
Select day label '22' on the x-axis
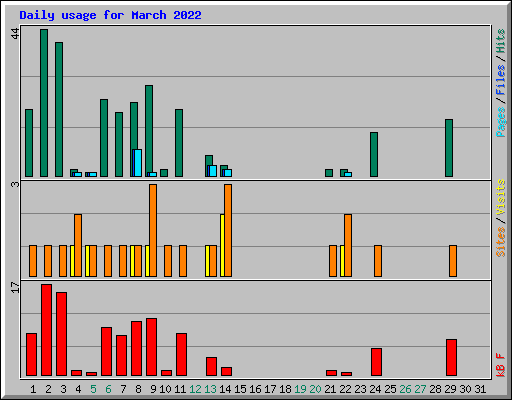tap(345, 389)
